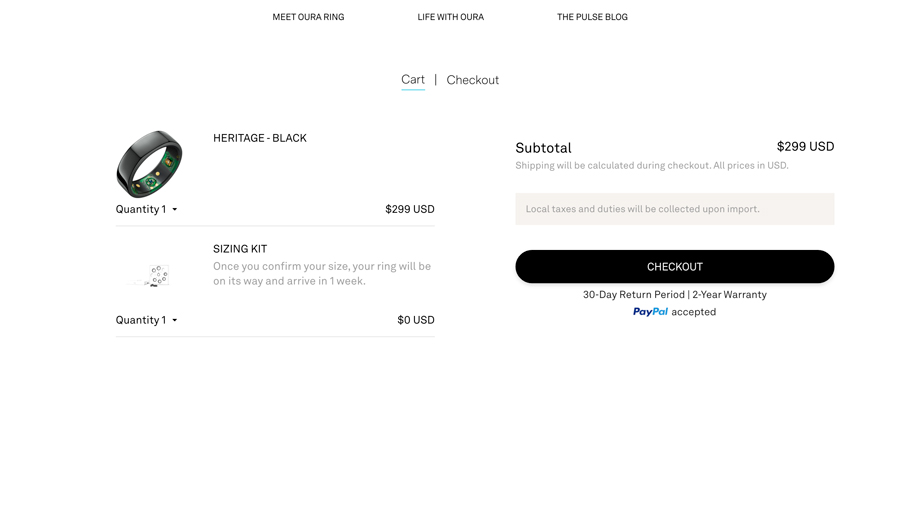This screenshot has width=900, height=506.
Task: Open The Pulse Blog link
Action: pos(592,17)
